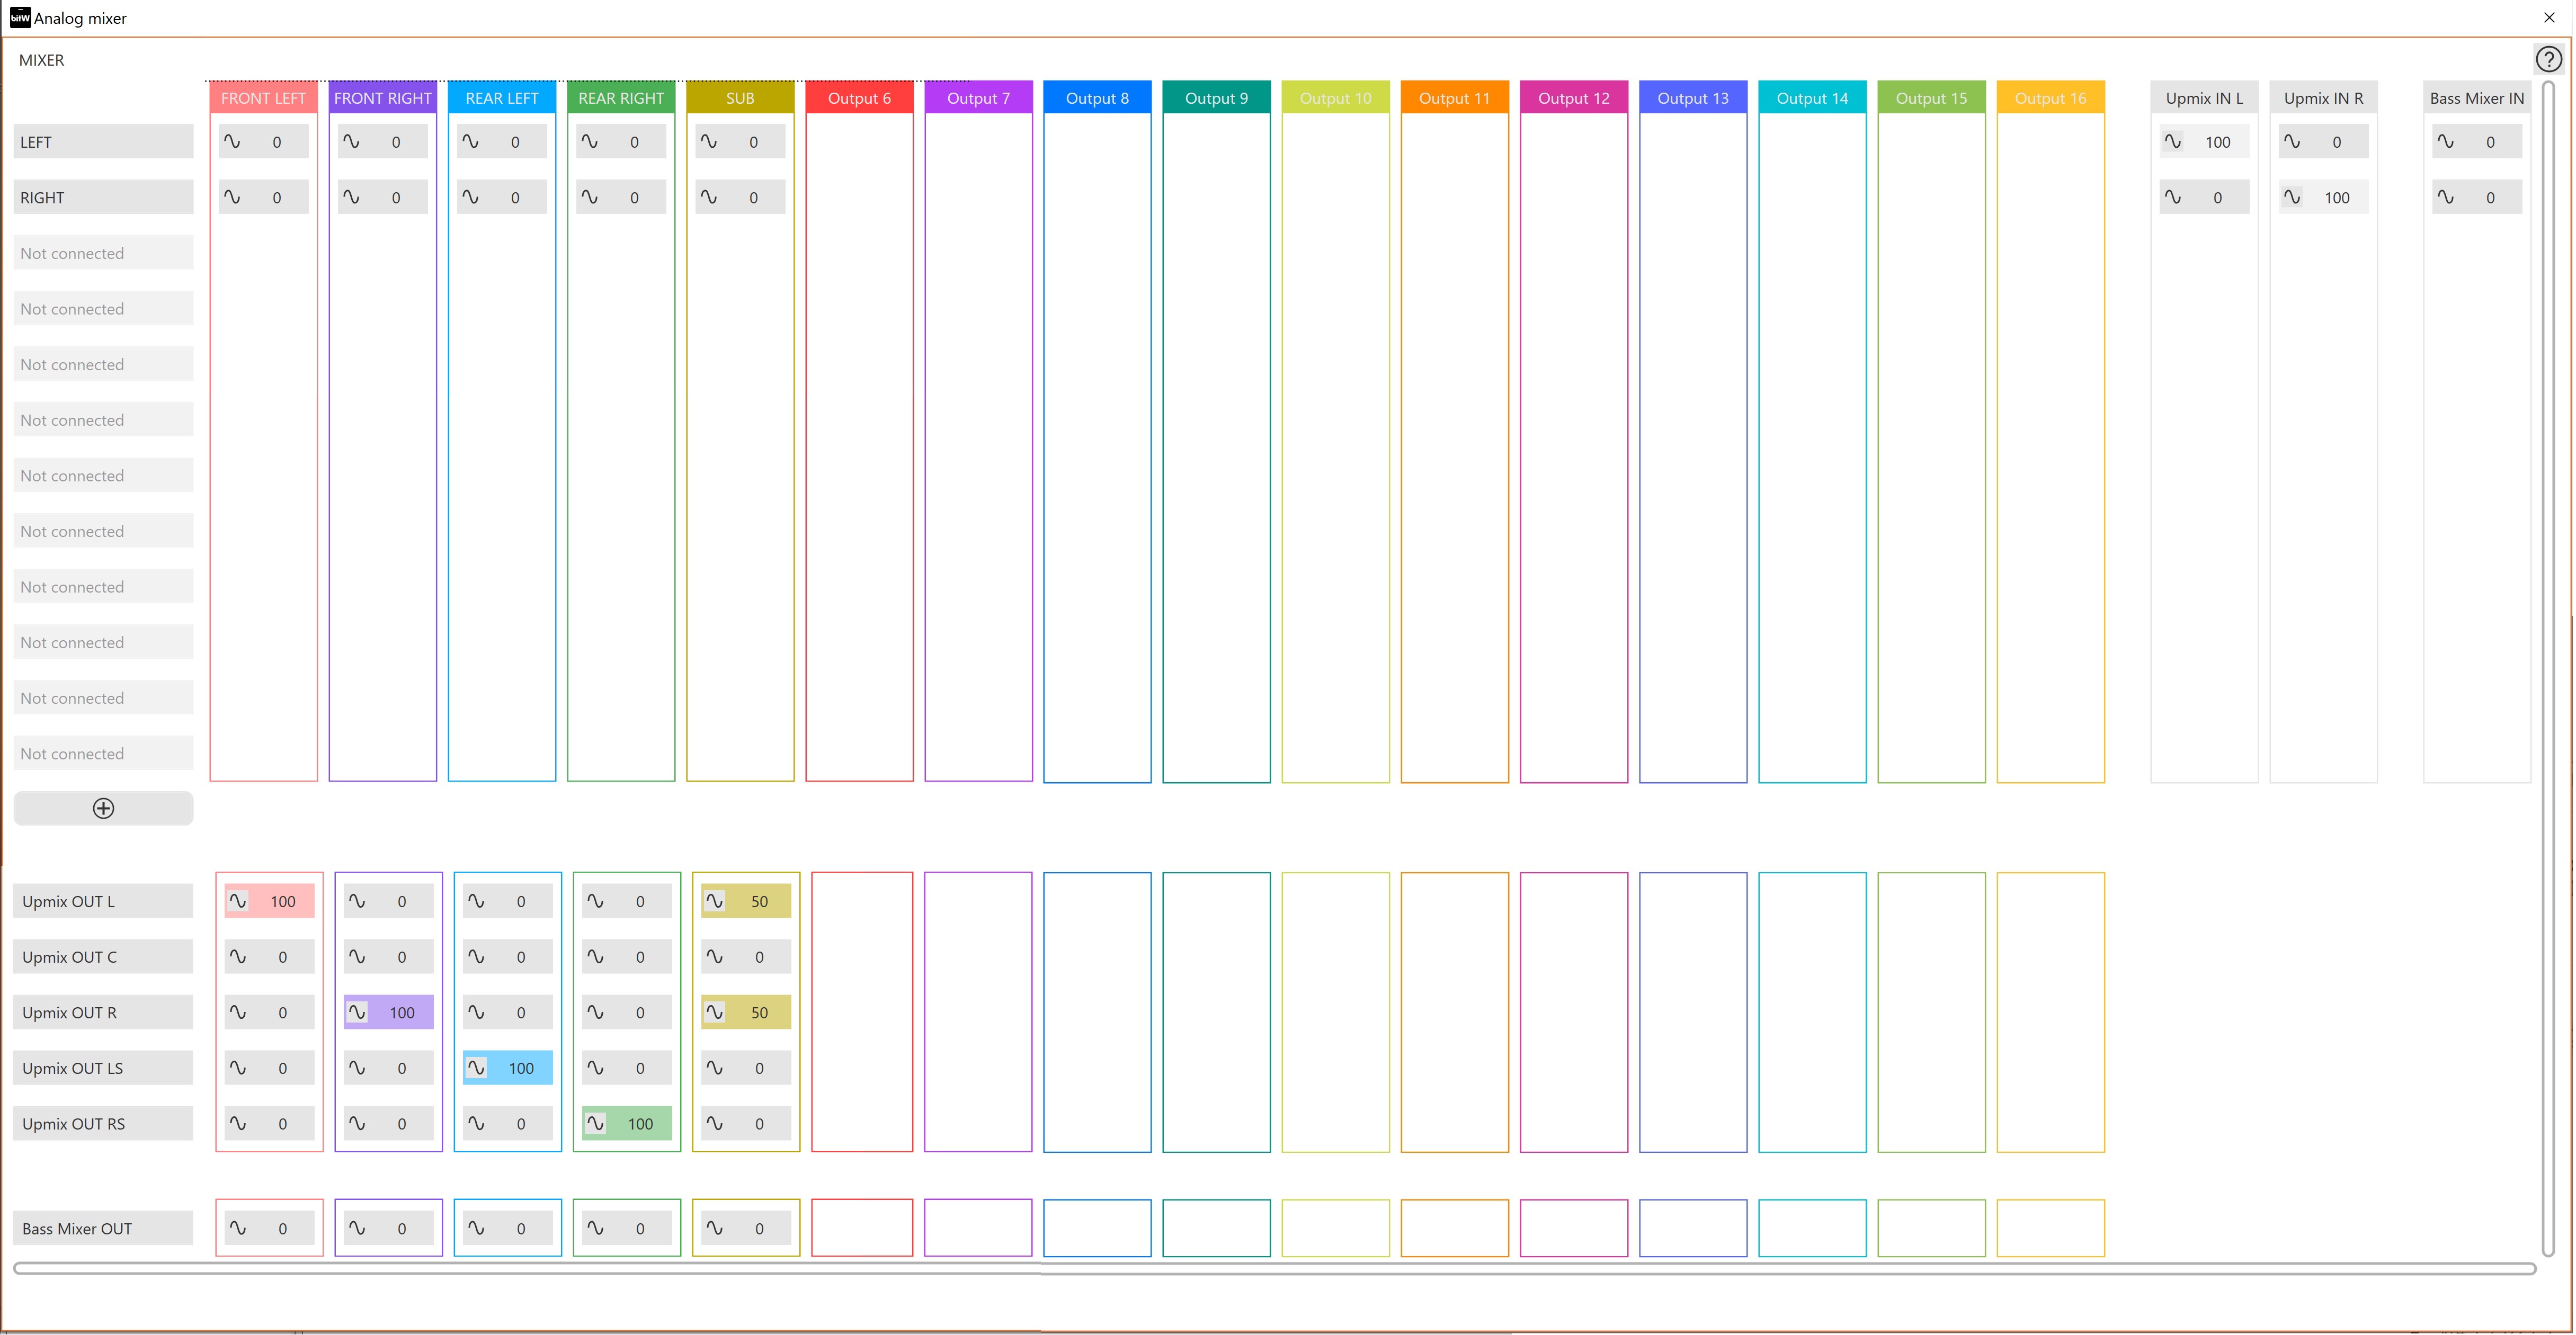2576x1335 pixels.
Task: Toggle phase icon for RIGHT to Bass Mixer IN
Action: [x=2445, y=197]
